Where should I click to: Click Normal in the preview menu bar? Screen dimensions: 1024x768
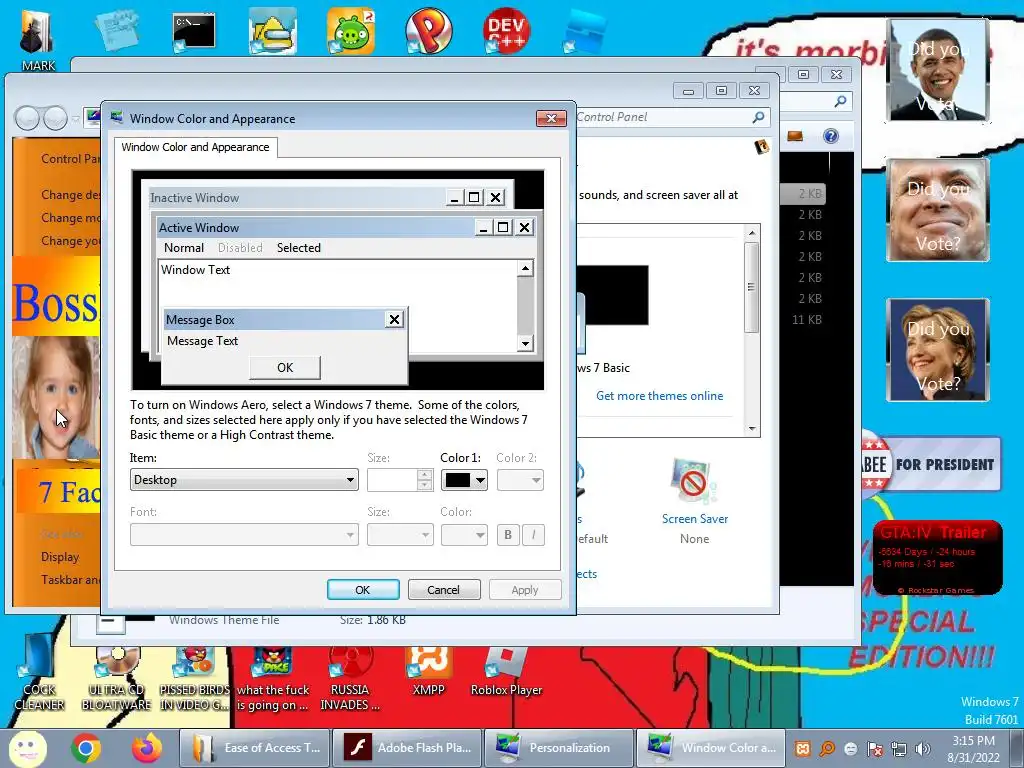(184, 248)
